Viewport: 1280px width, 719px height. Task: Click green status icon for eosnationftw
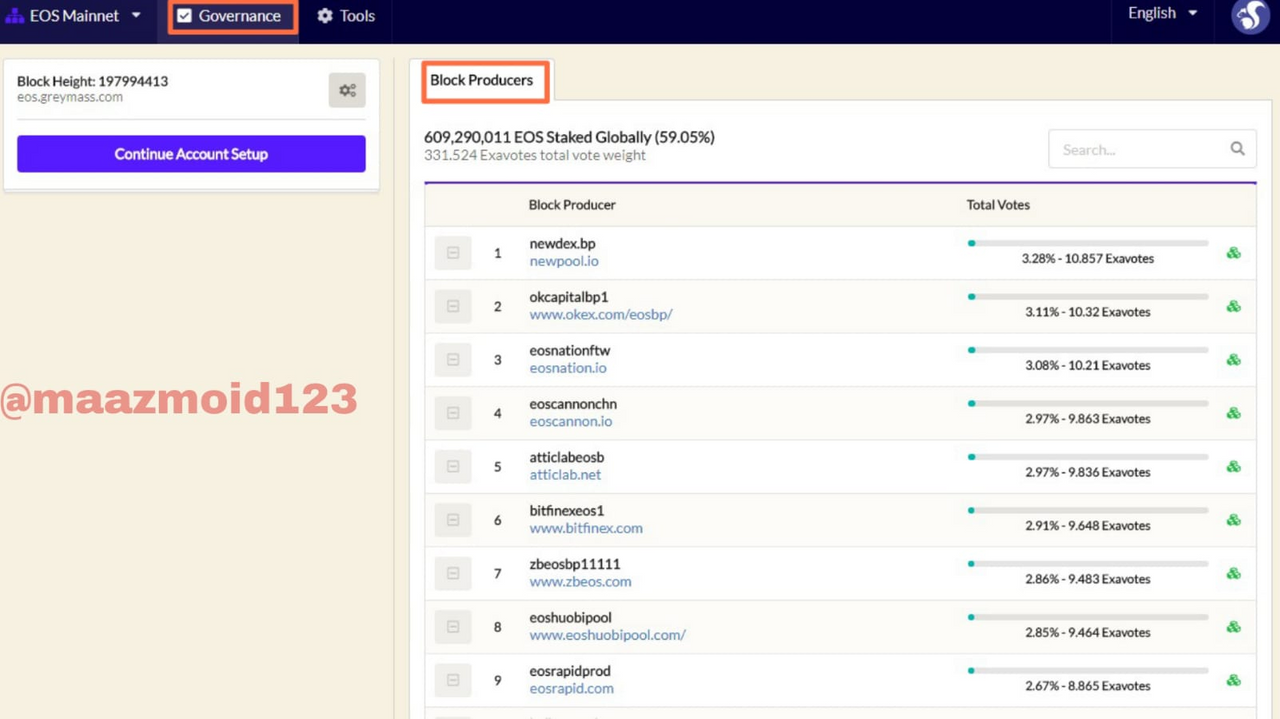pos(1234,360)
